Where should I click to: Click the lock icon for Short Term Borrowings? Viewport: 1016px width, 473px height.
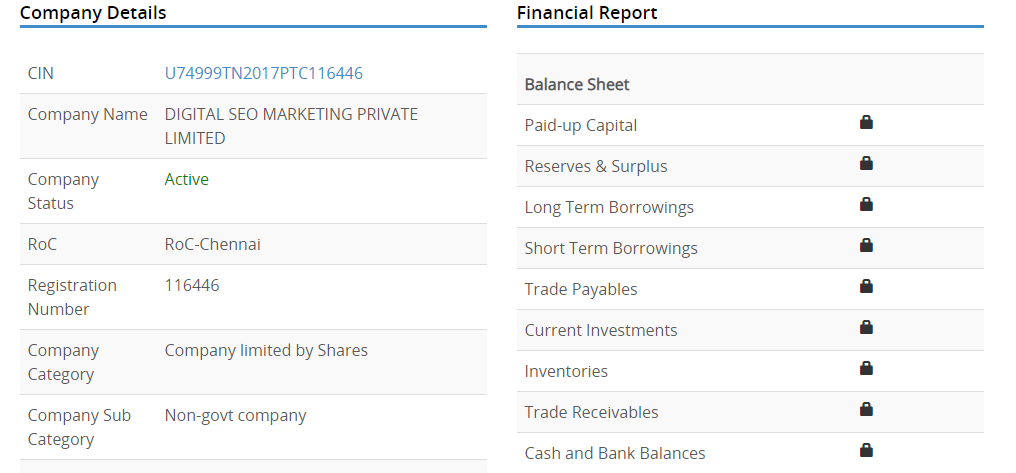pyautogui.click(x=866, y=245)
